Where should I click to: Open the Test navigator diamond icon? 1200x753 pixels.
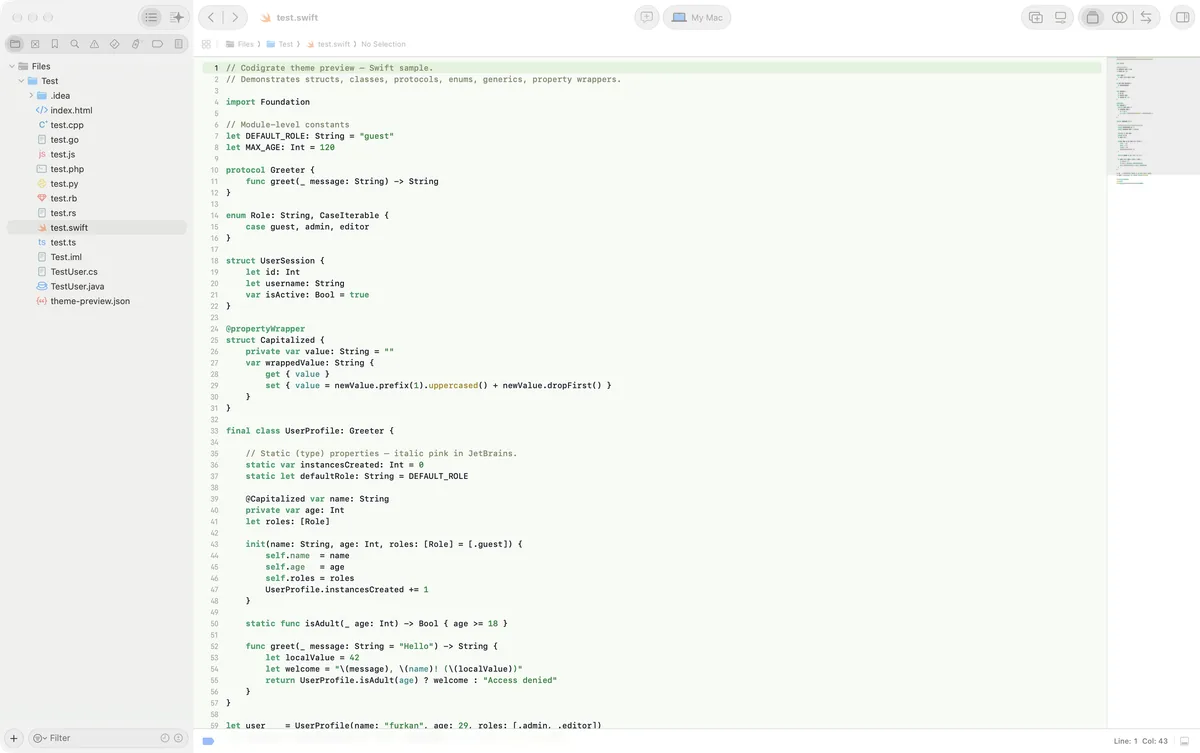[x=114, y=44]
